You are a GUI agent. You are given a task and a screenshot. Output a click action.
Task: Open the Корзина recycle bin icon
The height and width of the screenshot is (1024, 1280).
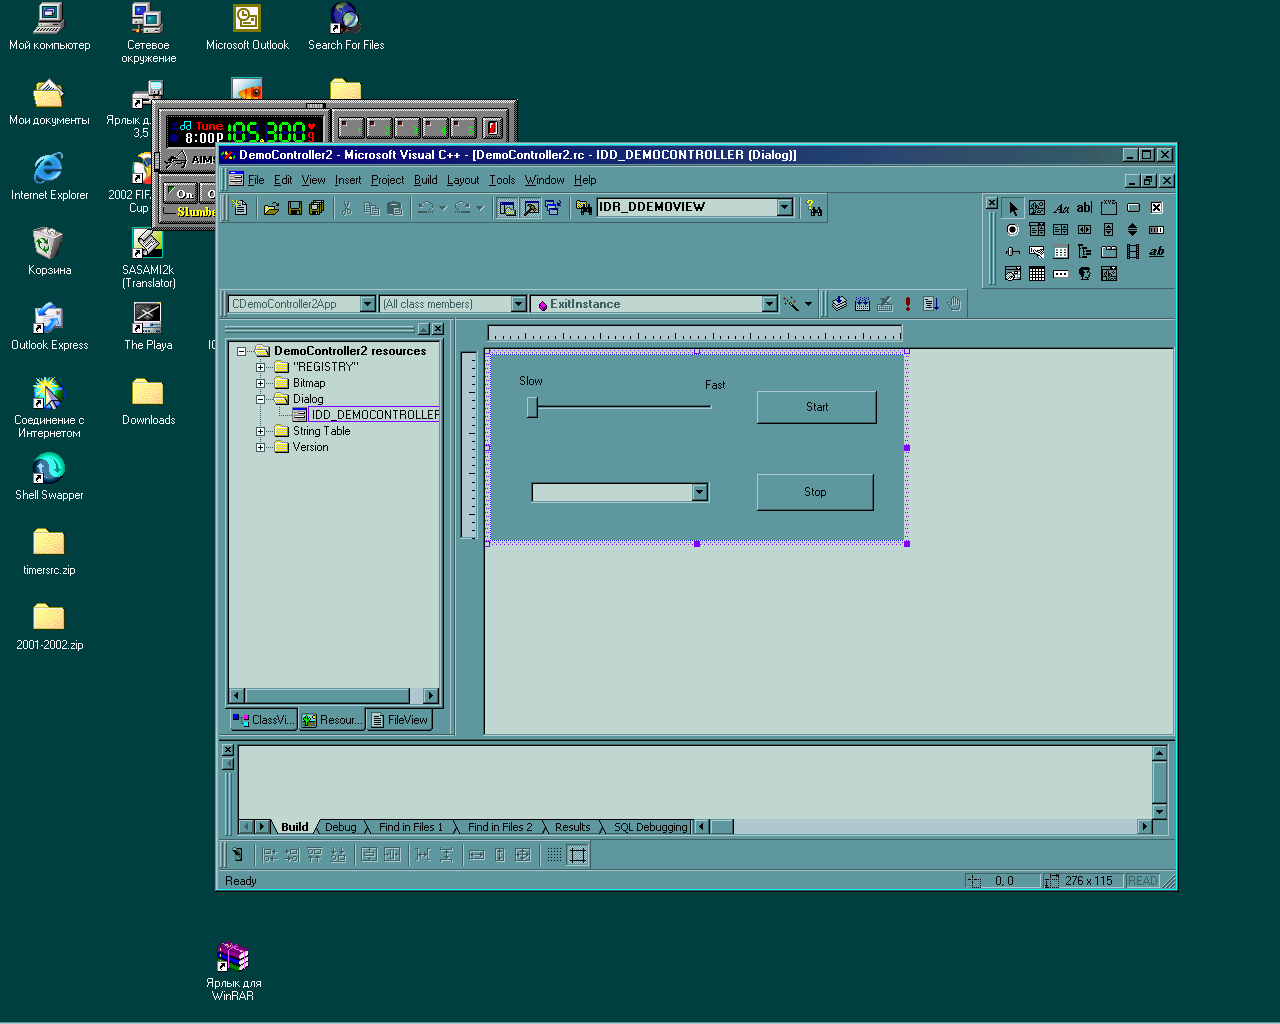click(49, 252)
